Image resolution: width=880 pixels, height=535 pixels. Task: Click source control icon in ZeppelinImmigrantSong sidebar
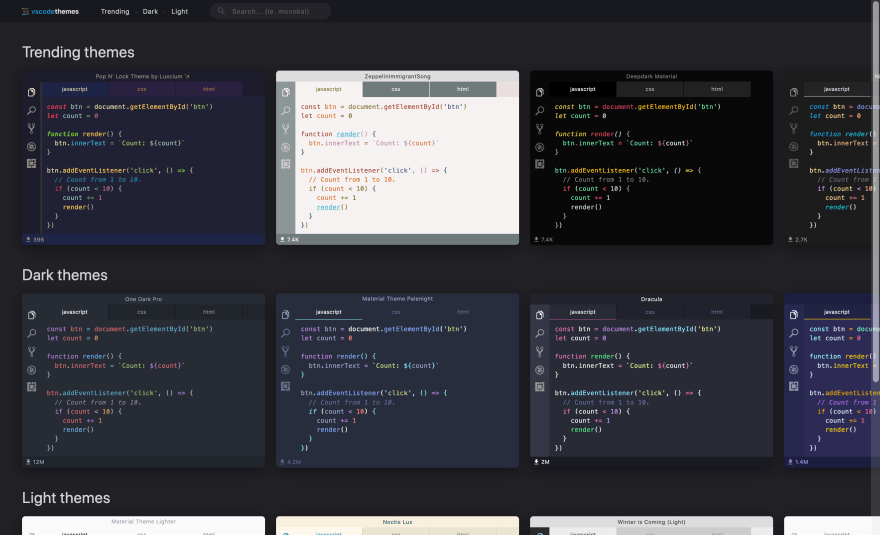coord(286,129)
